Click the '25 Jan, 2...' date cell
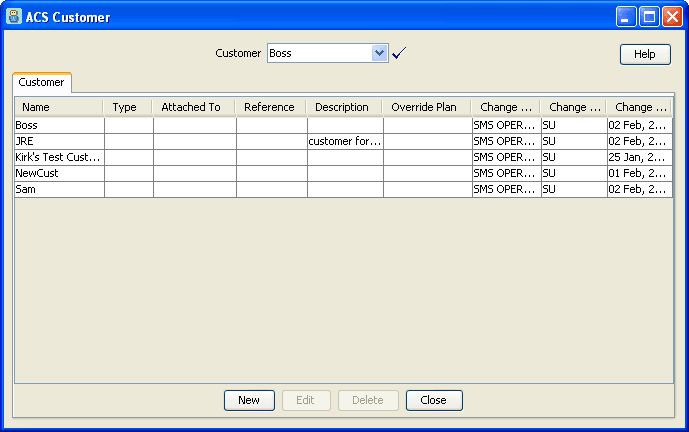 [x=639, y=157]
